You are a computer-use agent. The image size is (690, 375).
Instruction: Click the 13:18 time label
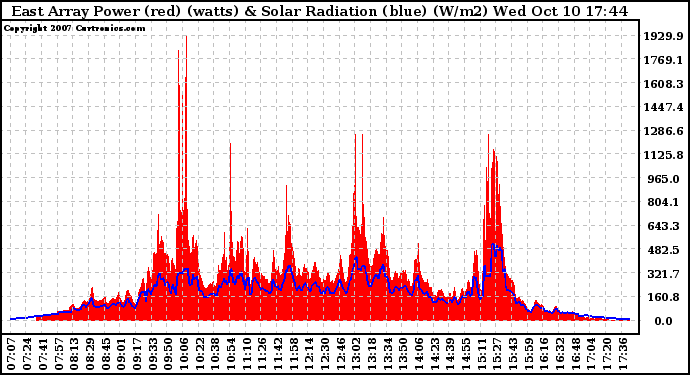tap(372, 354)
